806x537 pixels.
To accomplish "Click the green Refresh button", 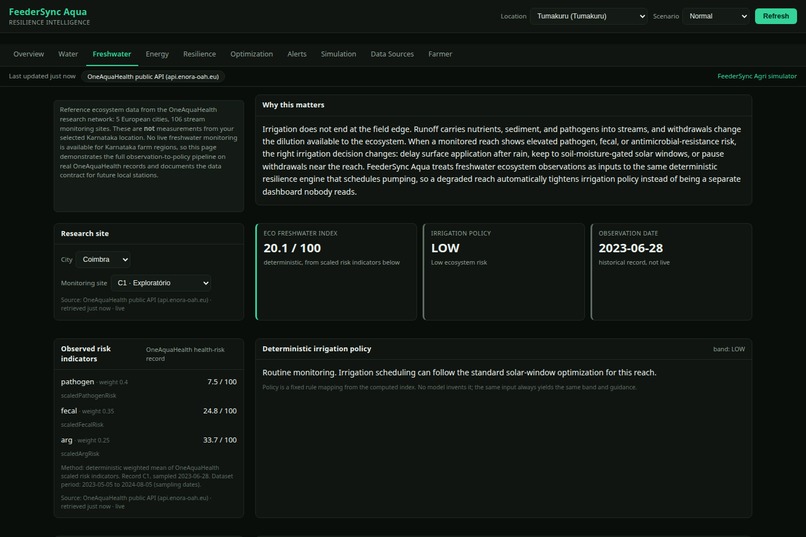I will tap(776, 16).
